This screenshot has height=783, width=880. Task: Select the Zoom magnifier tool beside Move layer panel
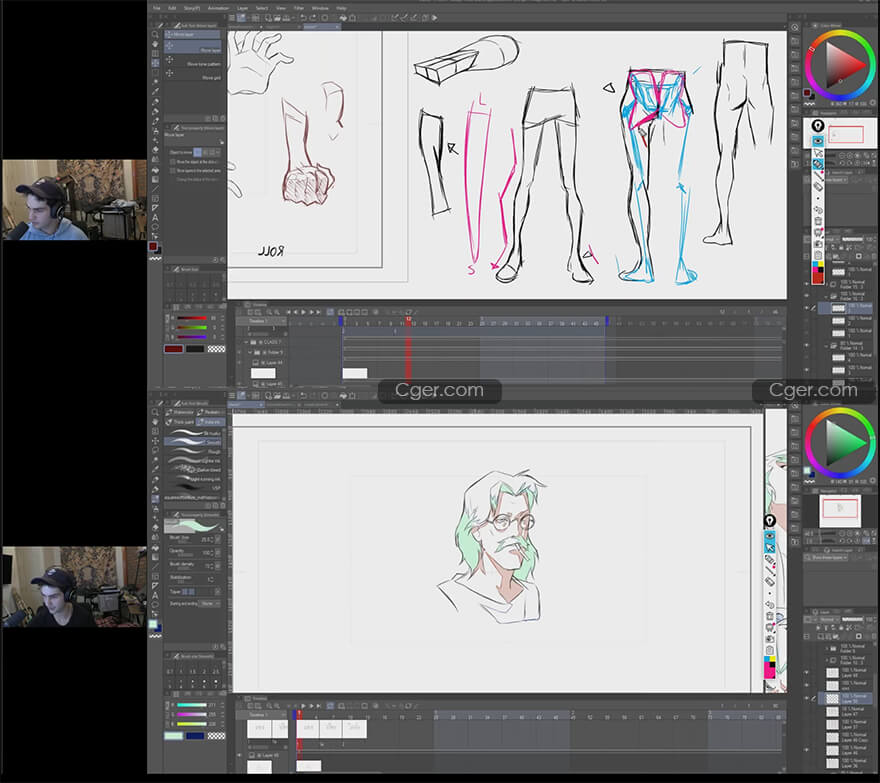(155, 33)
